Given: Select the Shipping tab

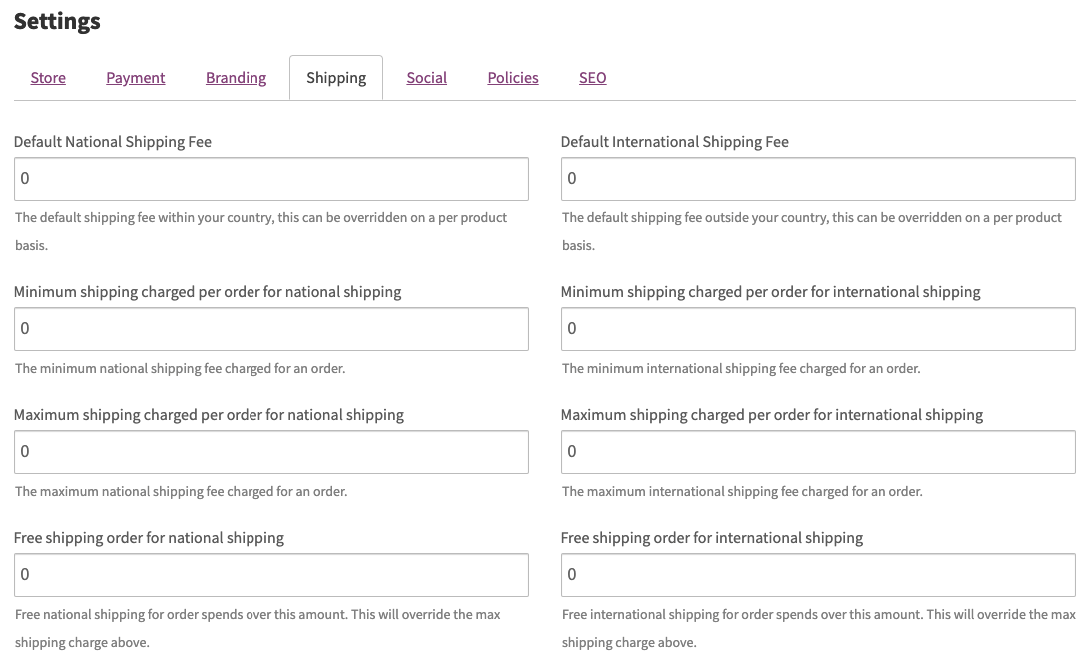Looking at the screenshot, I should (x=336, y=78).
